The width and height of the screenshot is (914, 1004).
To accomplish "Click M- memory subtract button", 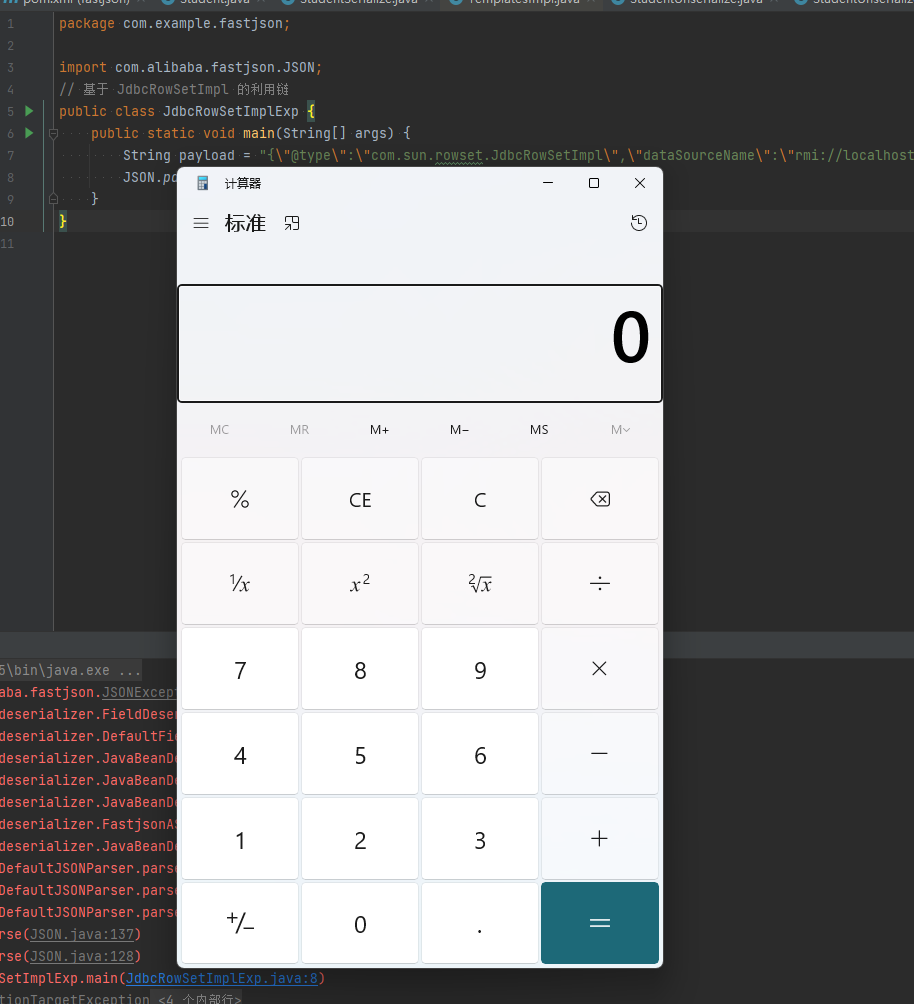I will 459,430.
